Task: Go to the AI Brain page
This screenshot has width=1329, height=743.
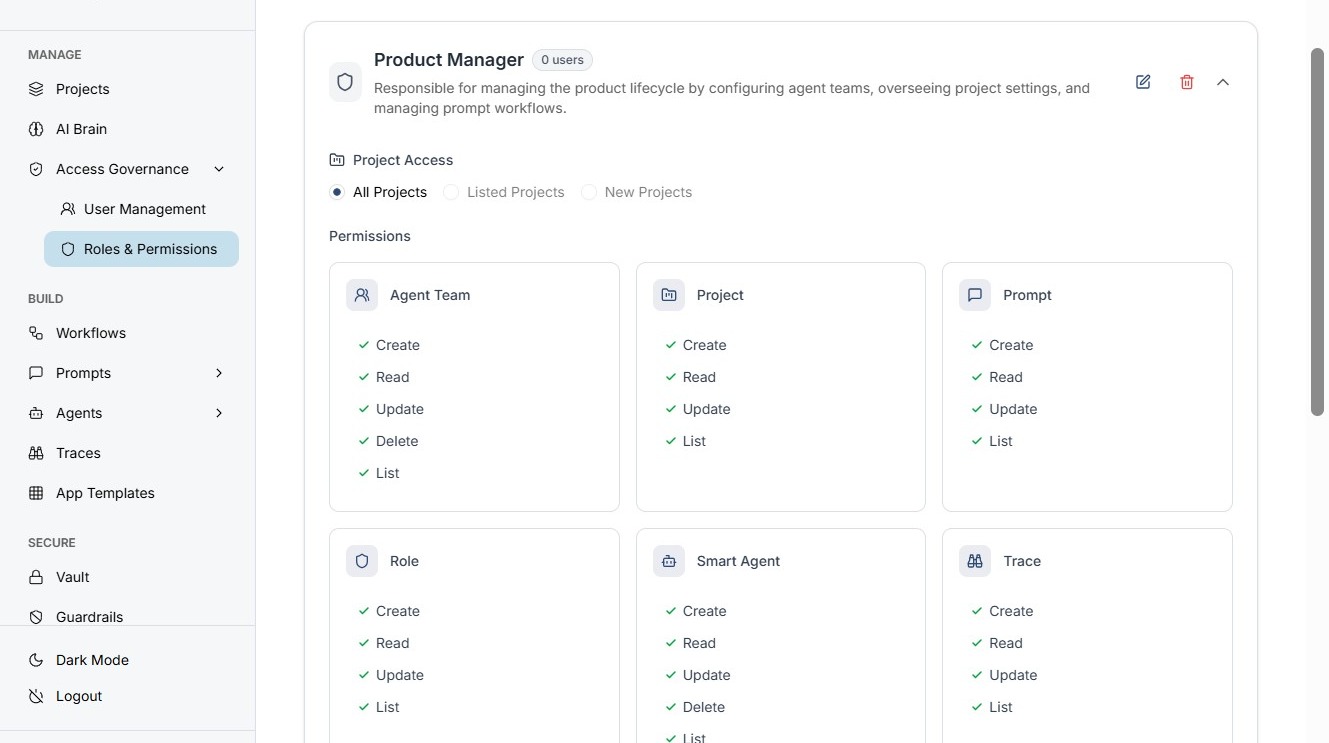Action: 81,129
